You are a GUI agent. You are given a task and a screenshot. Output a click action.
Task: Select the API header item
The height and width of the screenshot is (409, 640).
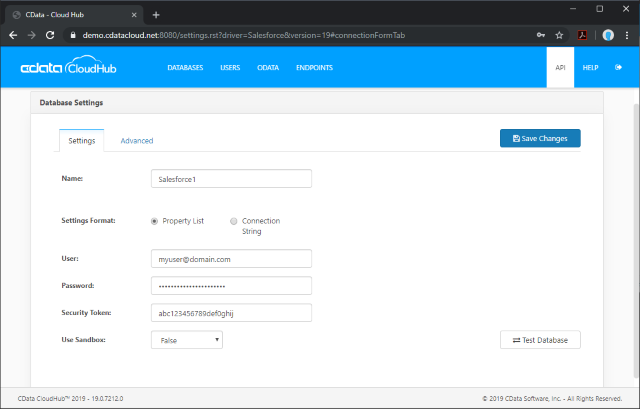560,67
